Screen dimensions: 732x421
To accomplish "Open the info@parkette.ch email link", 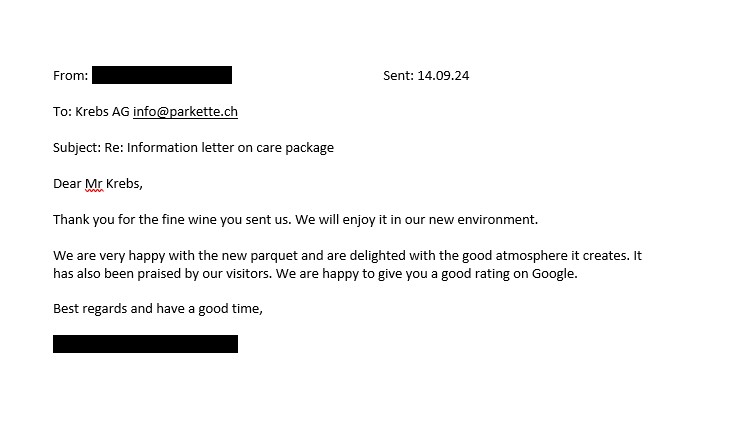I will (x=185, y=112).
